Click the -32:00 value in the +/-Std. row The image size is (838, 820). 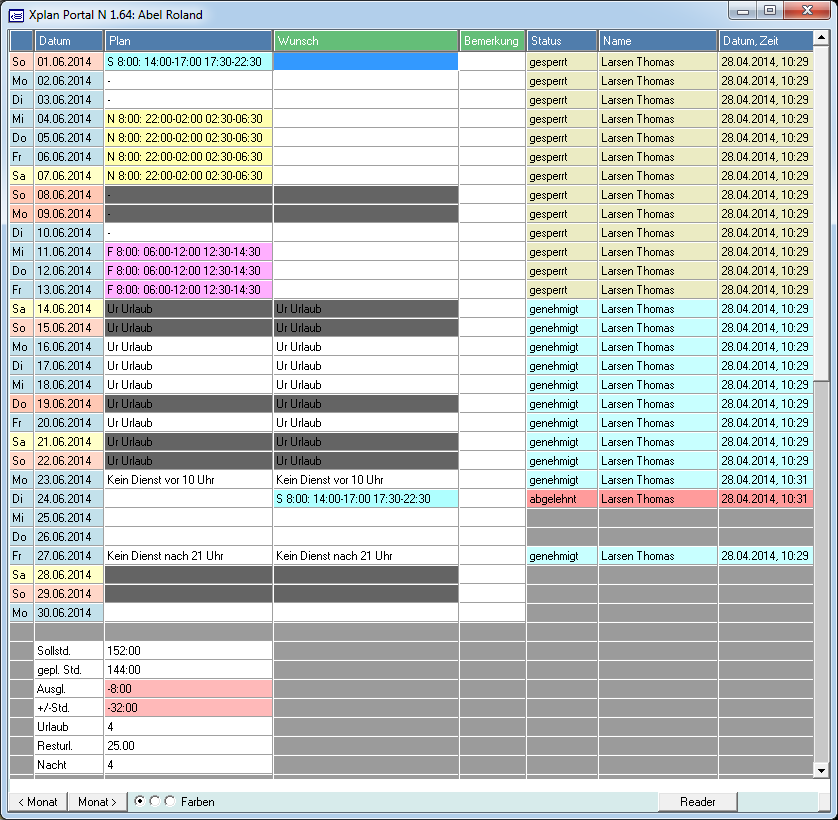point(188,708)
